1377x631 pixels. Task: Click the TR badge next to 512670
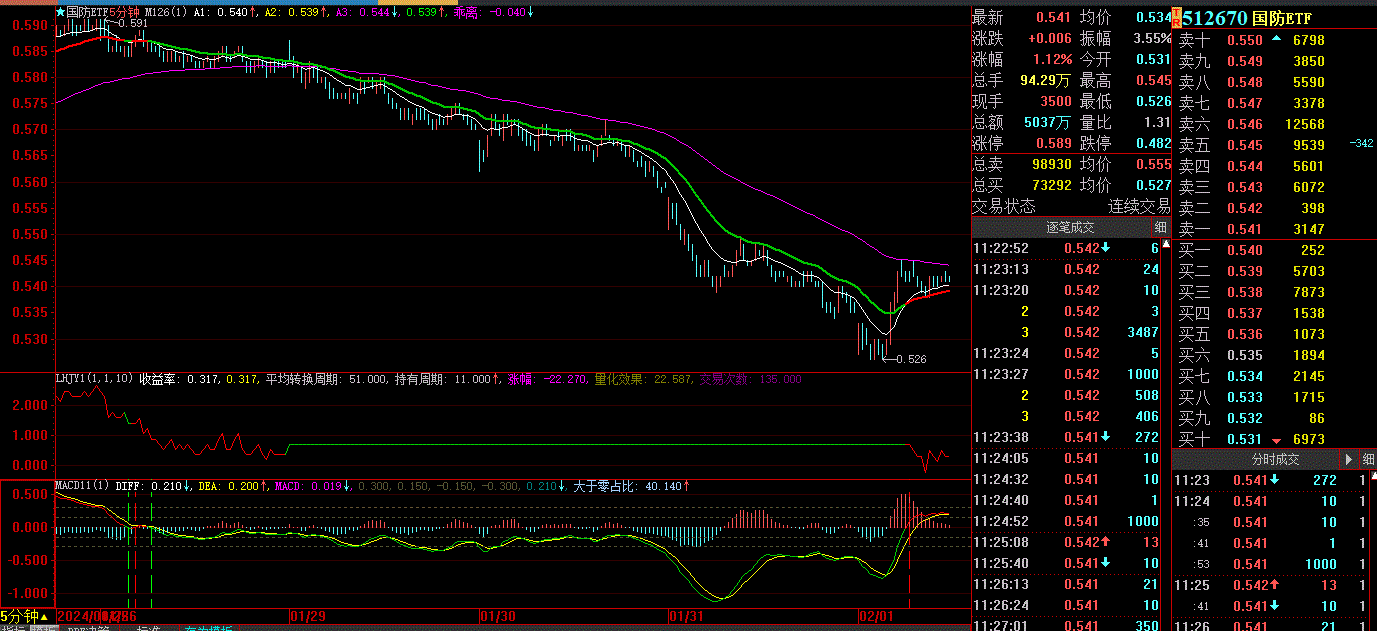[x=1176, y=17]
